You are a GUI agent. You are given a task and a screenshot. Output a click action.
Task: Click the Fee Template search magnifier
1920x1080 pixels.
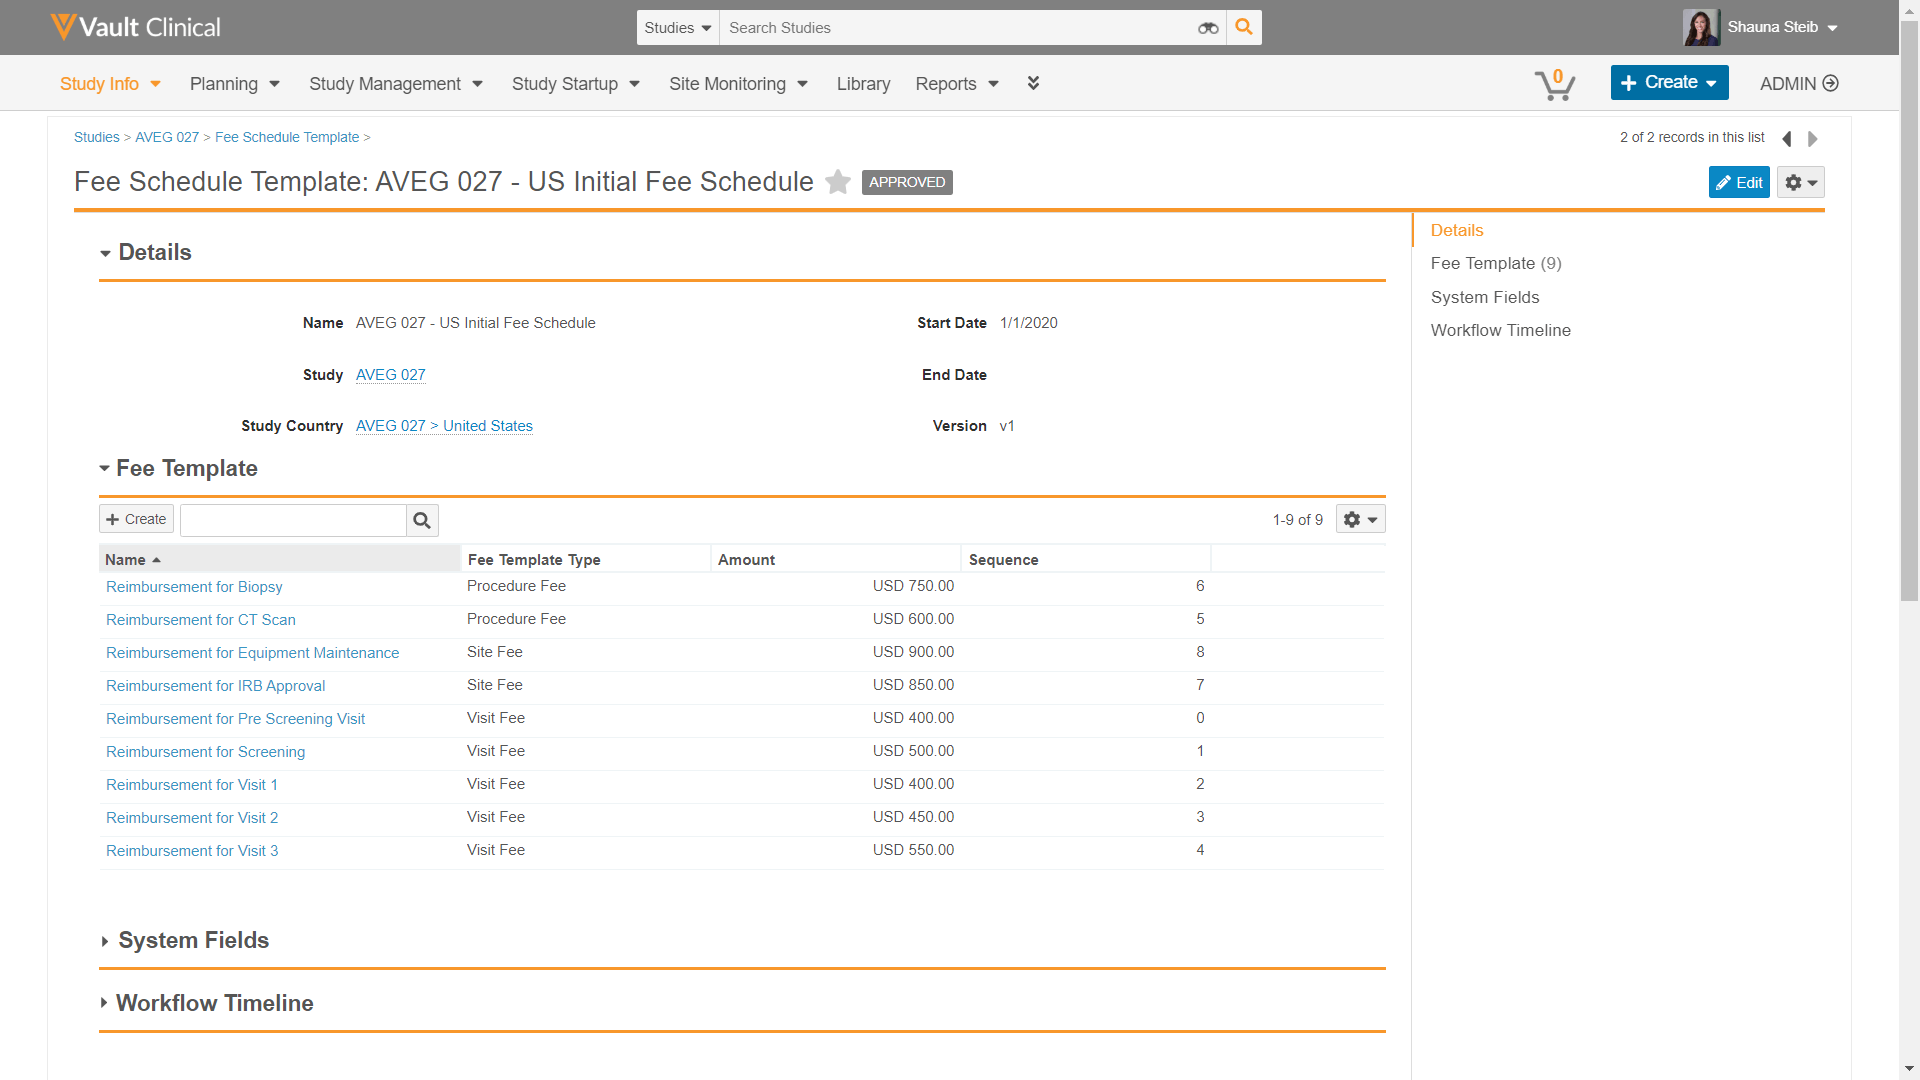click(422, 520)
